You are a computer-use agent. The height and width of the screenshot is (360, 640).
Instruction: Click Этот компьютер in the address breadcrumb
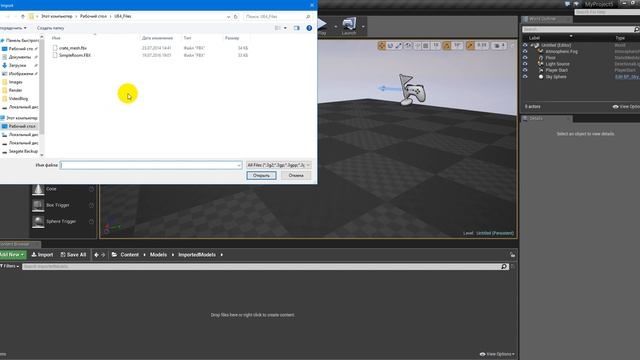click(x=57, y=16)
